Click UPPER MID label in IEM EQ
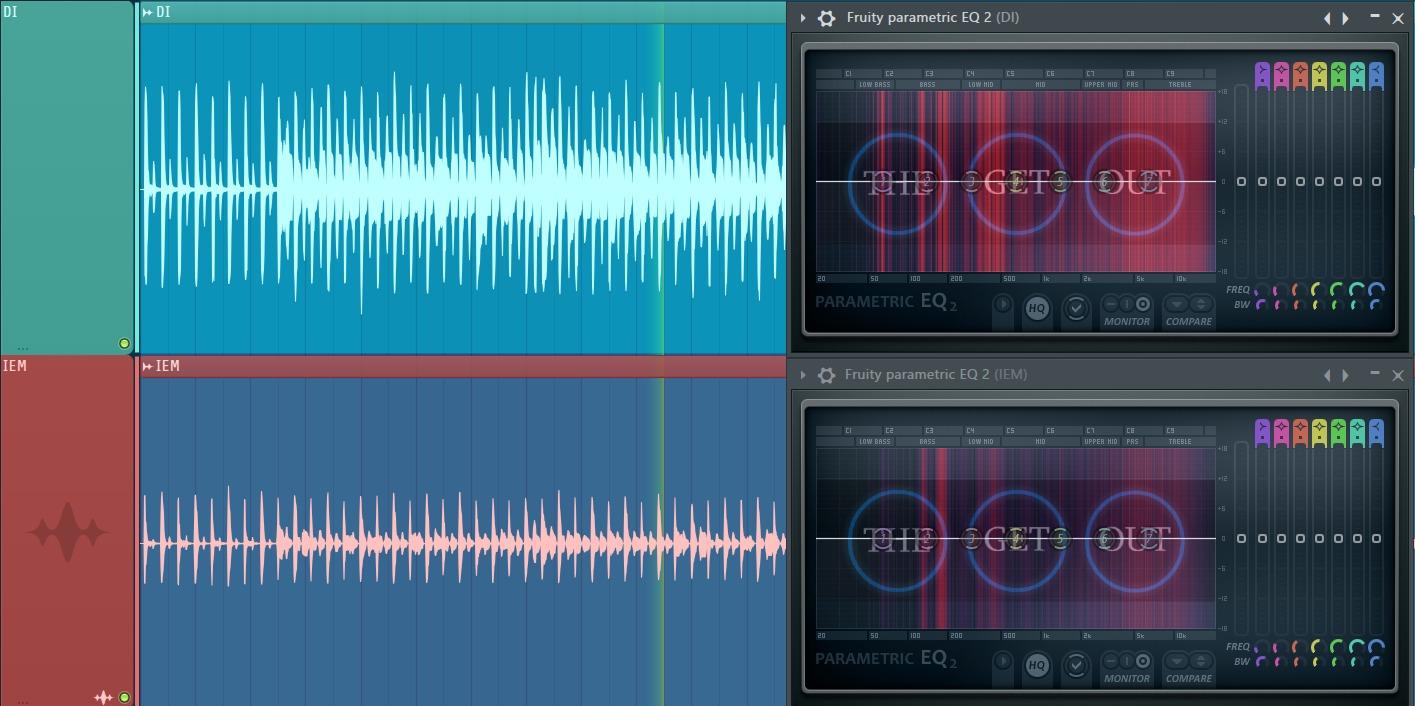The height and width of the screenshot is (706, 1415). 1100,442
